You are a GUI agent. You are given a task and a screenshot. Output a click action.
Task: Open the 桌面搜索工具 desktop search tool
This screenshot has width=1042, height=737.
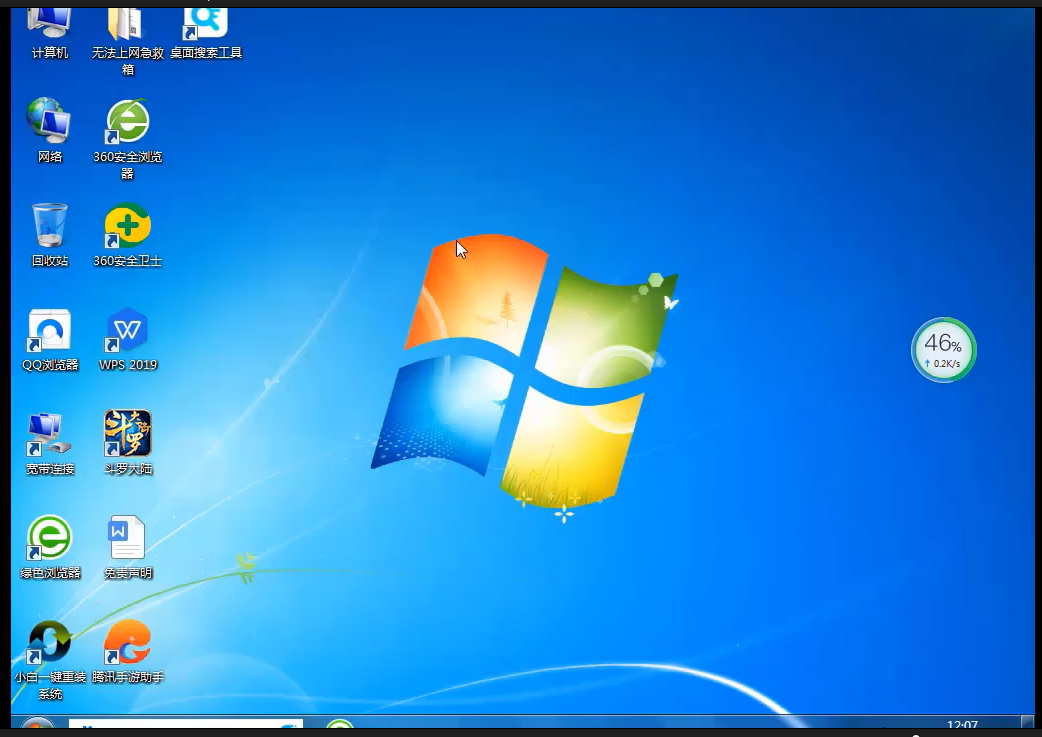205,25
